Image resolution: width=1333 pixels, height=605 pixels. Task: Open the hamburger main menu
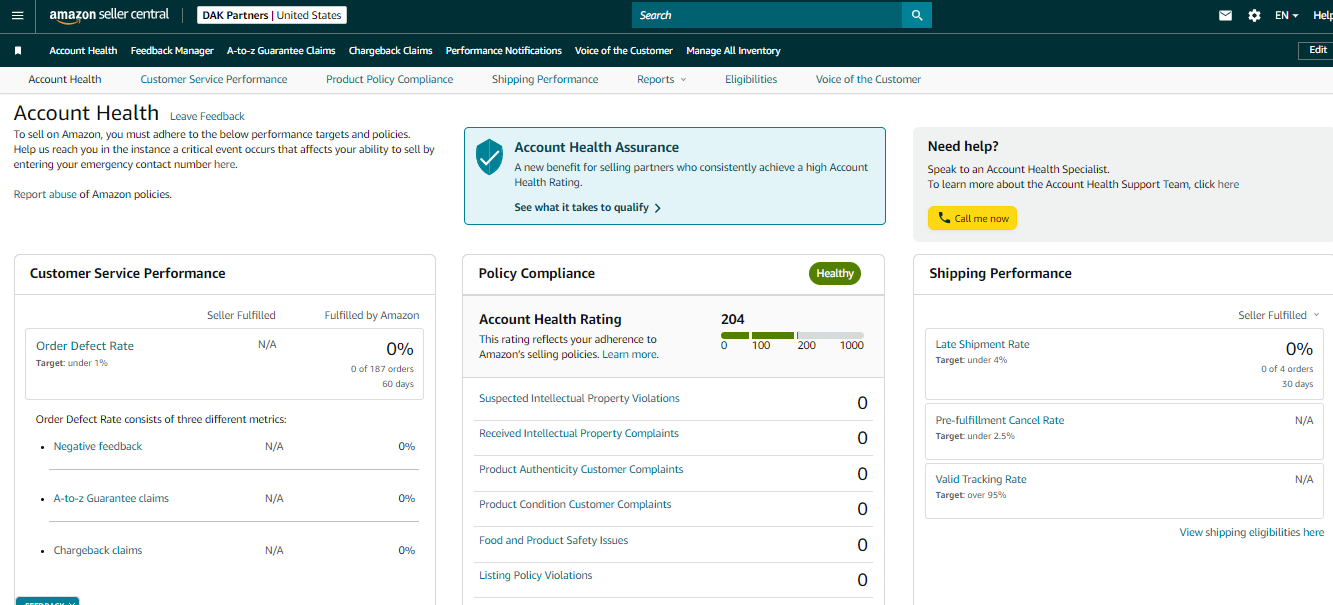click(x=17, y=15)
